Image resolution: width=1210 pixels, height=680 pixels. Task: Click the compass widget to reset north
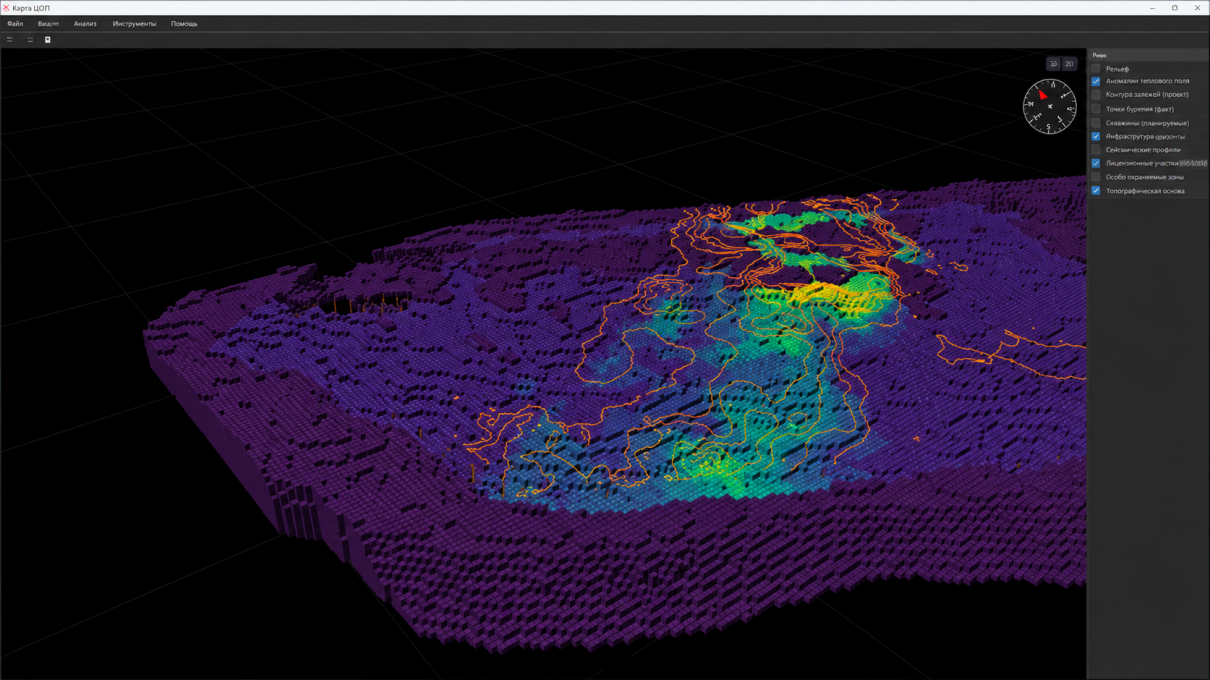coord(1049,106)
